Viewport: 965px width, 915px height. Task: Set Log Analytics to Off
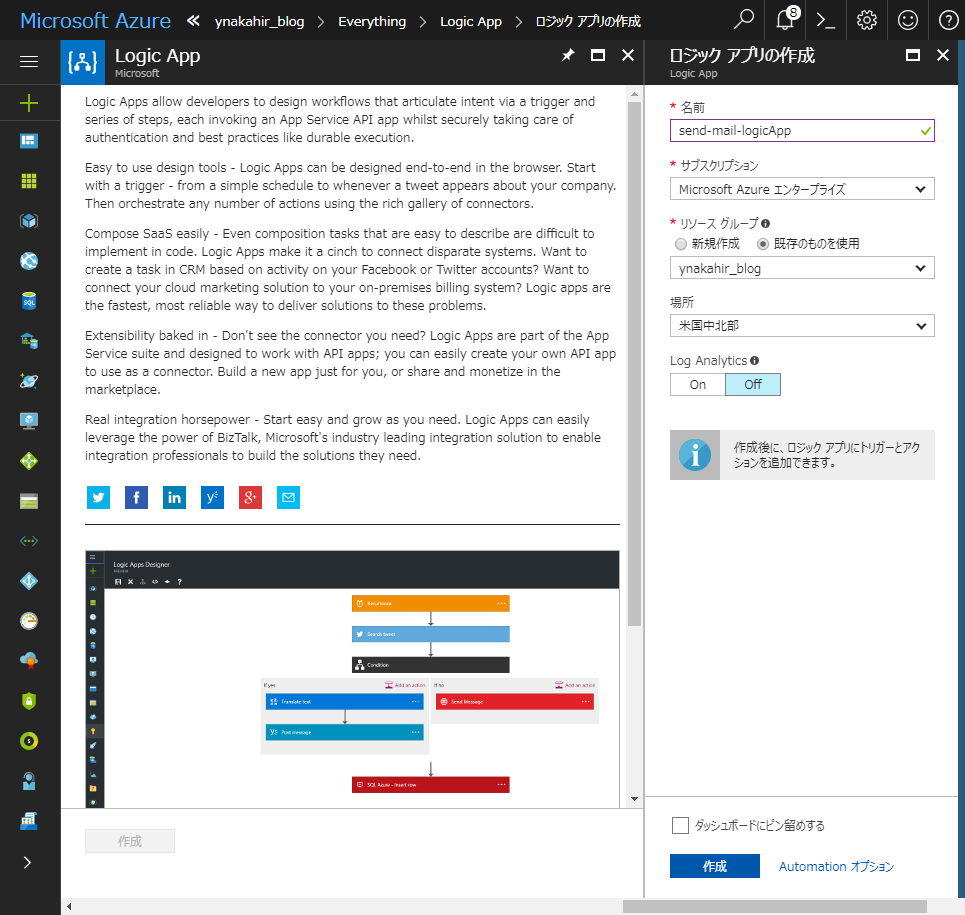click(x=753, y=385)
